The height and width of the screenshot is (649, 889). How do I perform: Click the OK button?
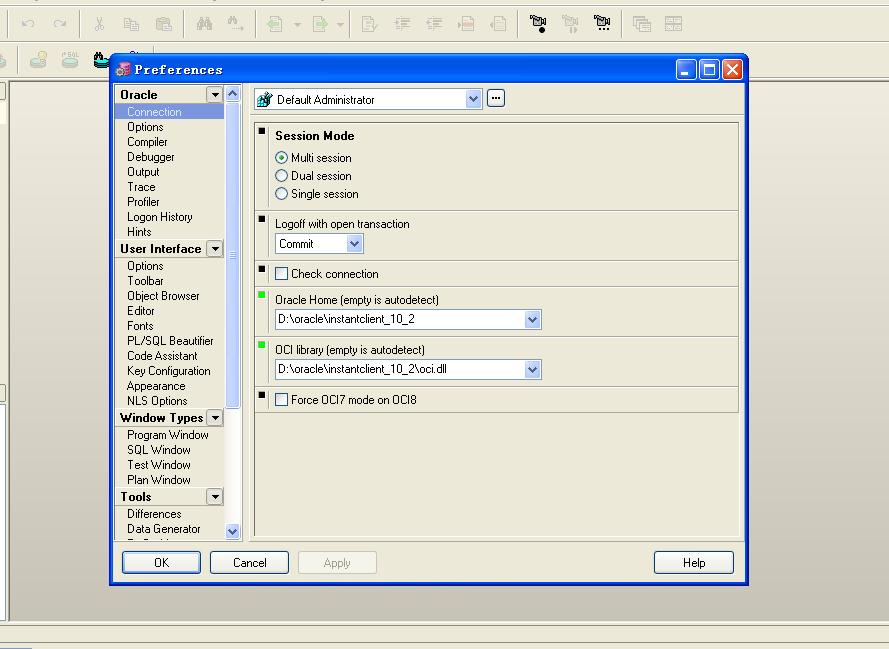click(161, 562)
